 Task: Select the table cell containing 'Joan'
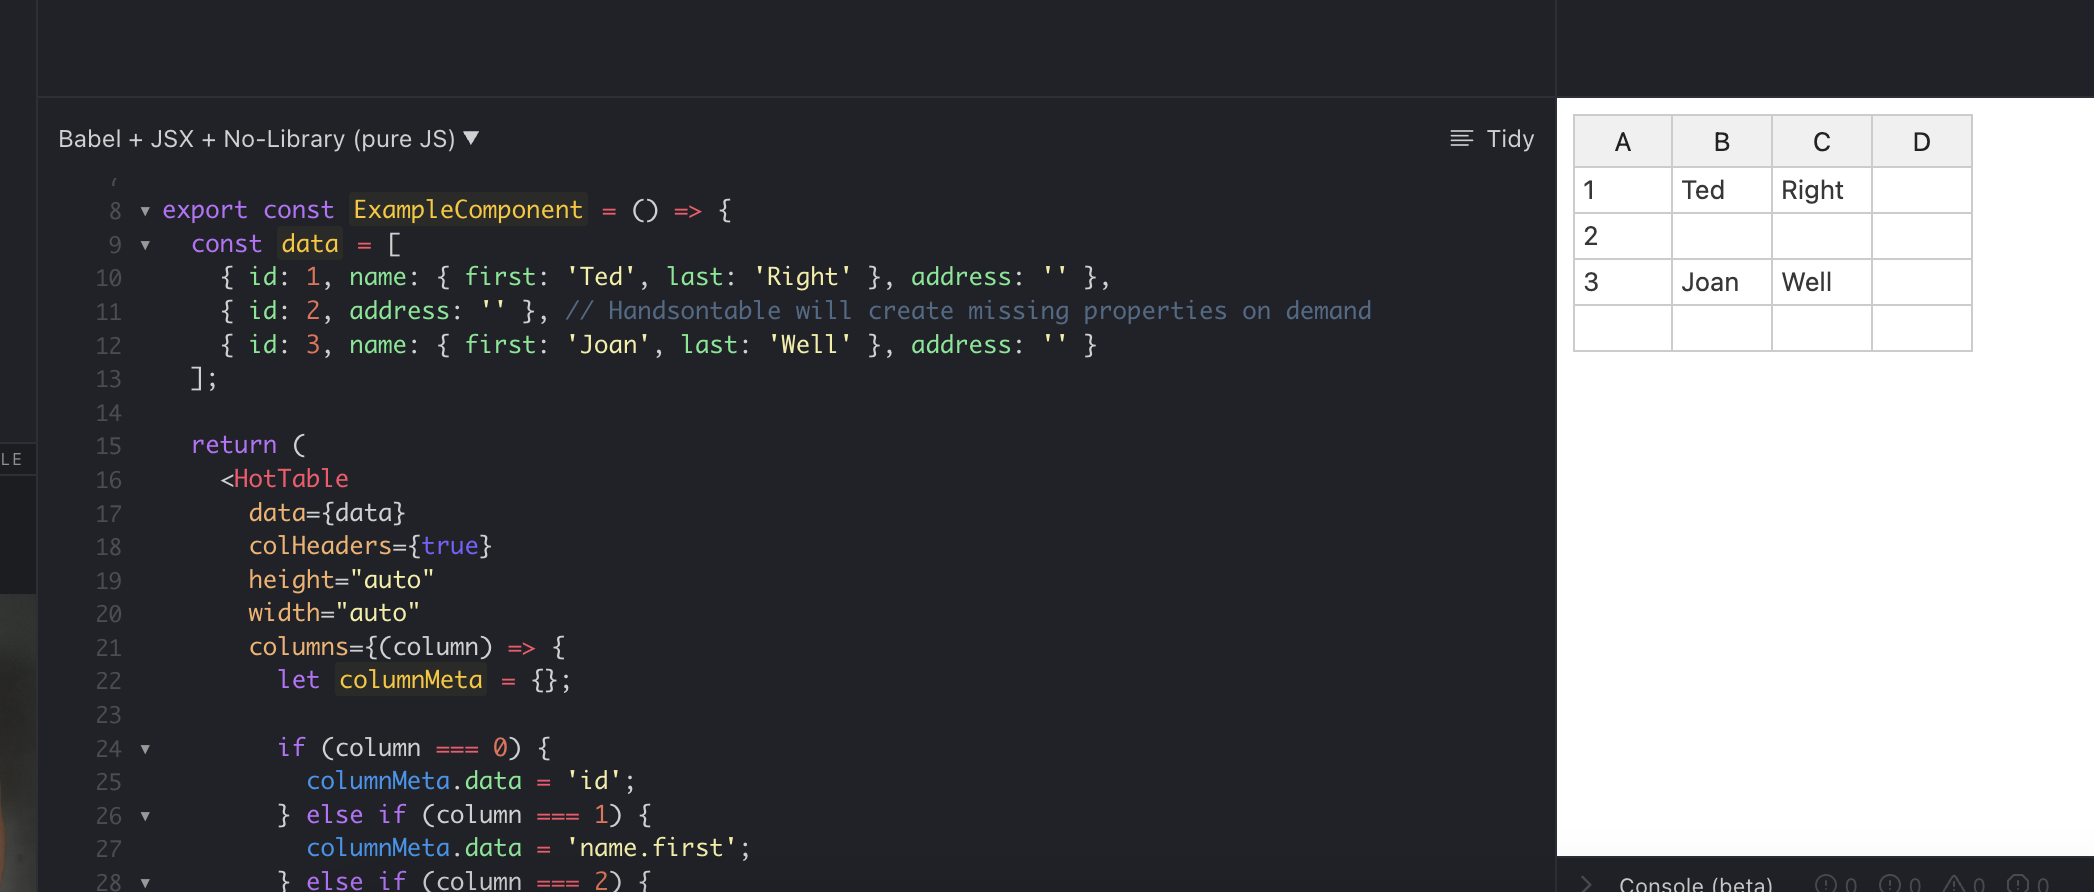tap(1722, 282)
